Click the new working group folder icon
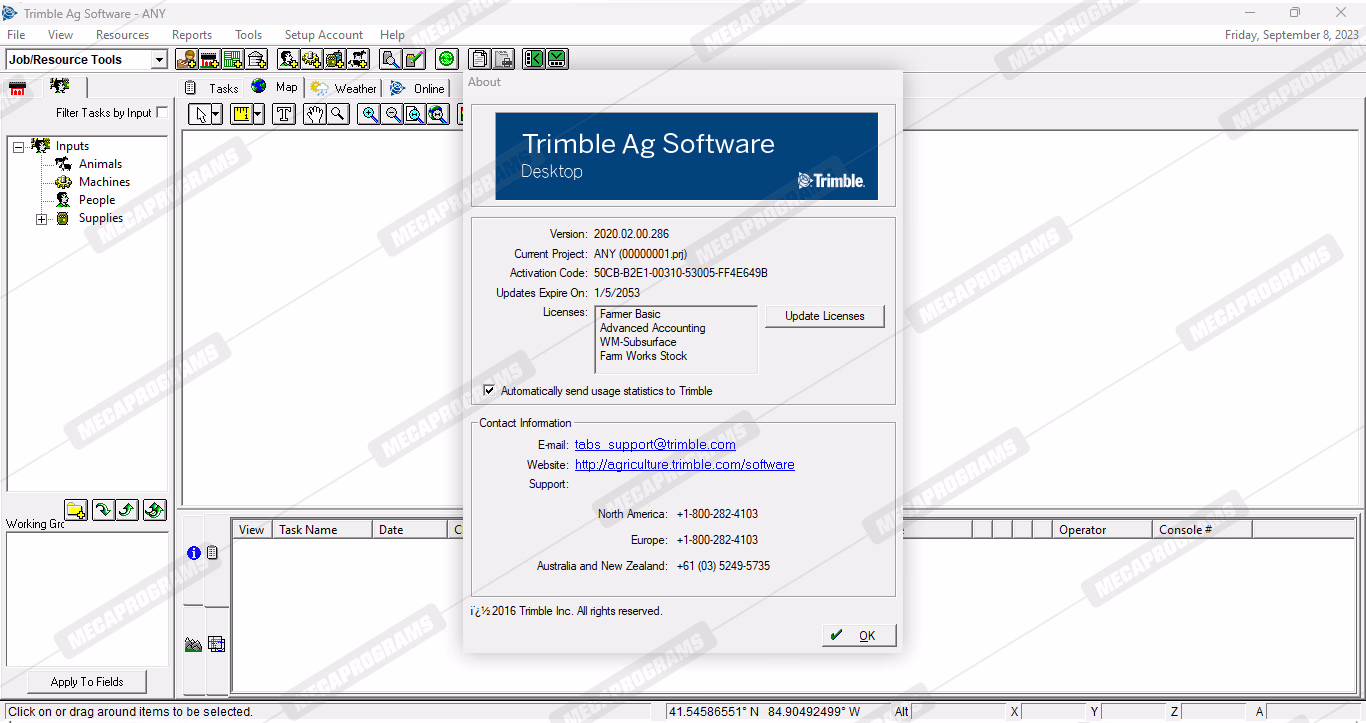This screenshot has width=1366, height=723. (x=77, y=510)
